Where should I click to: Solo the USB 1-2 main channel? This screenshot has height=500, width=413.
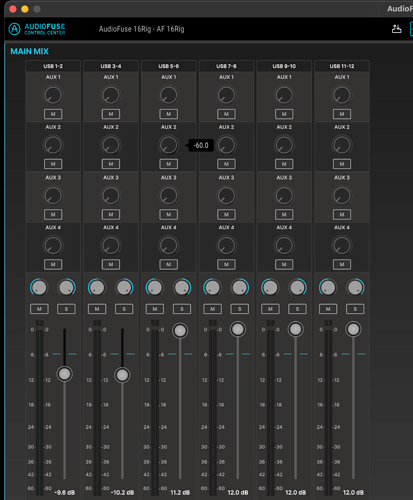tap(66, 309)
